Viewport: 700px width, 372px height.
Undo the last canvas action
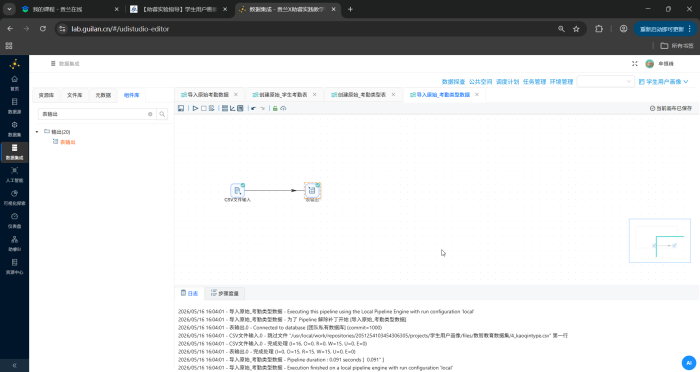point(254,109)
